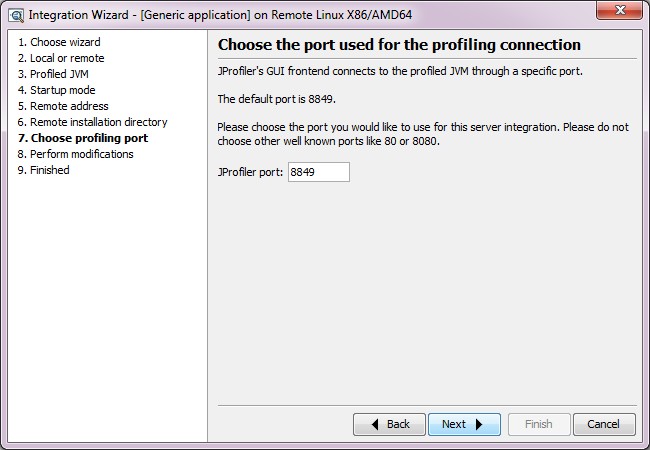This screenshot has height=450, width=650.
Task: Proceed with the Next button
Action: (464, 424)
